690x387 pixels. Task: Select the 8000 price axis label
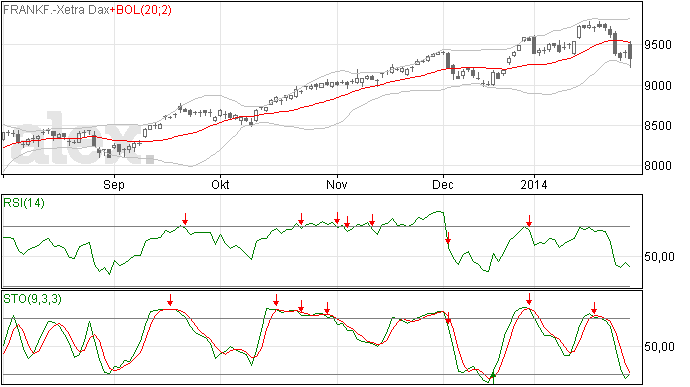coord(658,166)
